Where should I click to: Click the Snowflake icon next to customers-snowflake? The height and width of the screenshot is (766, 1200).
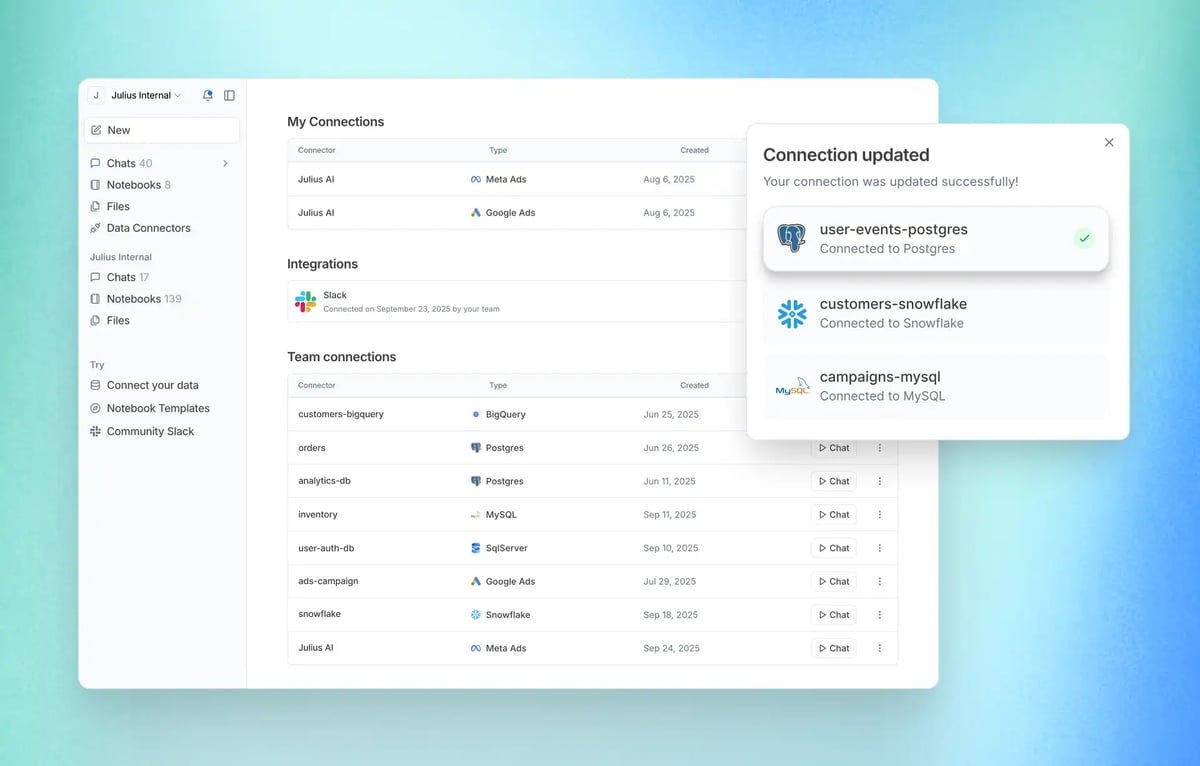pyautogui.click(x=791, y=313)
